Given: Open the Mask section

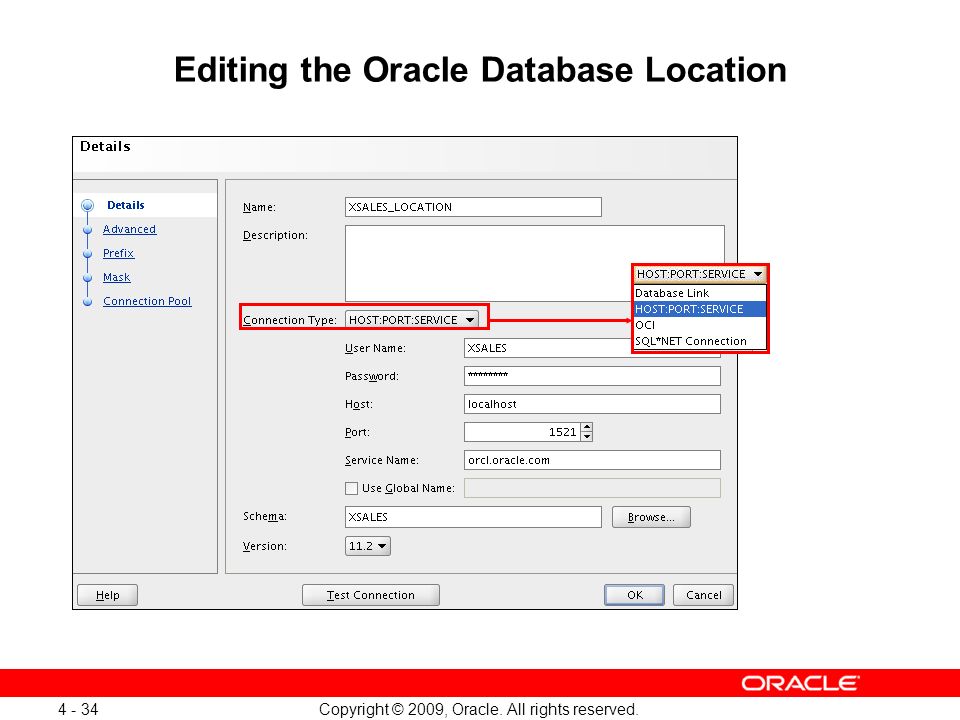Looking at the screenshot, I should pos(116,277).
